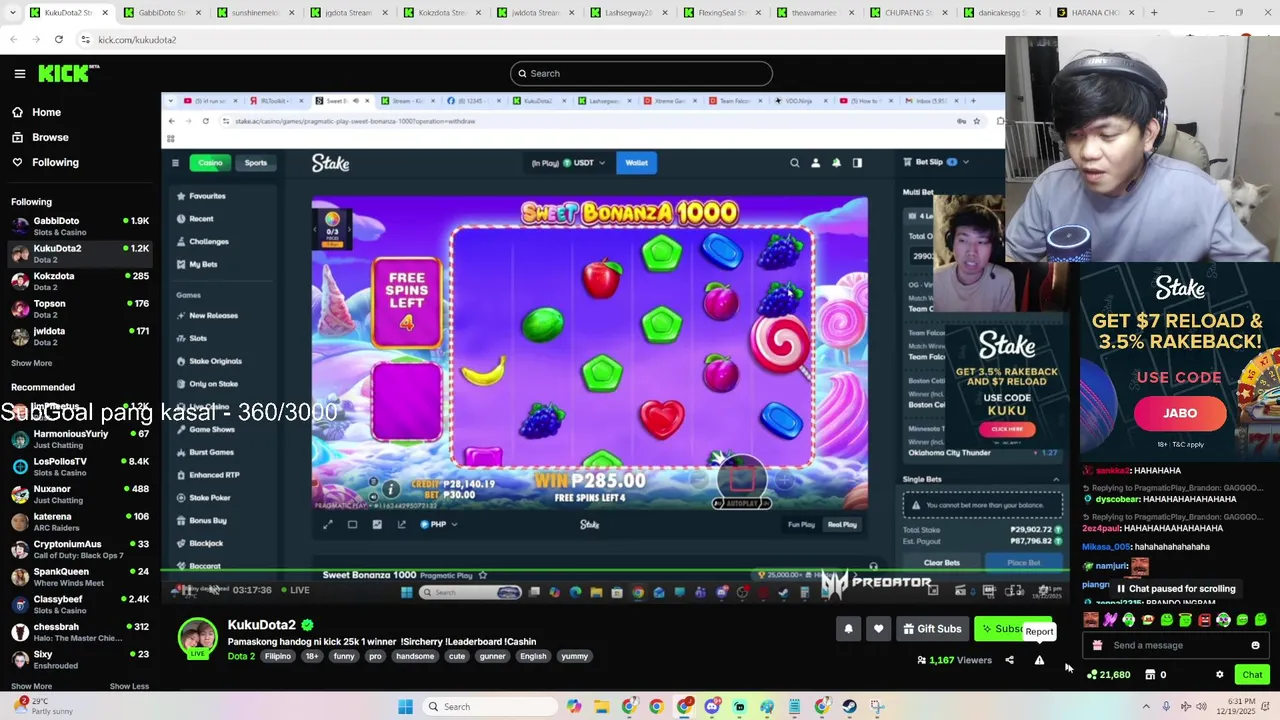1280x720 pixels.
Task: Click Clear Bets in bet slip
Action: coord(941,563)
